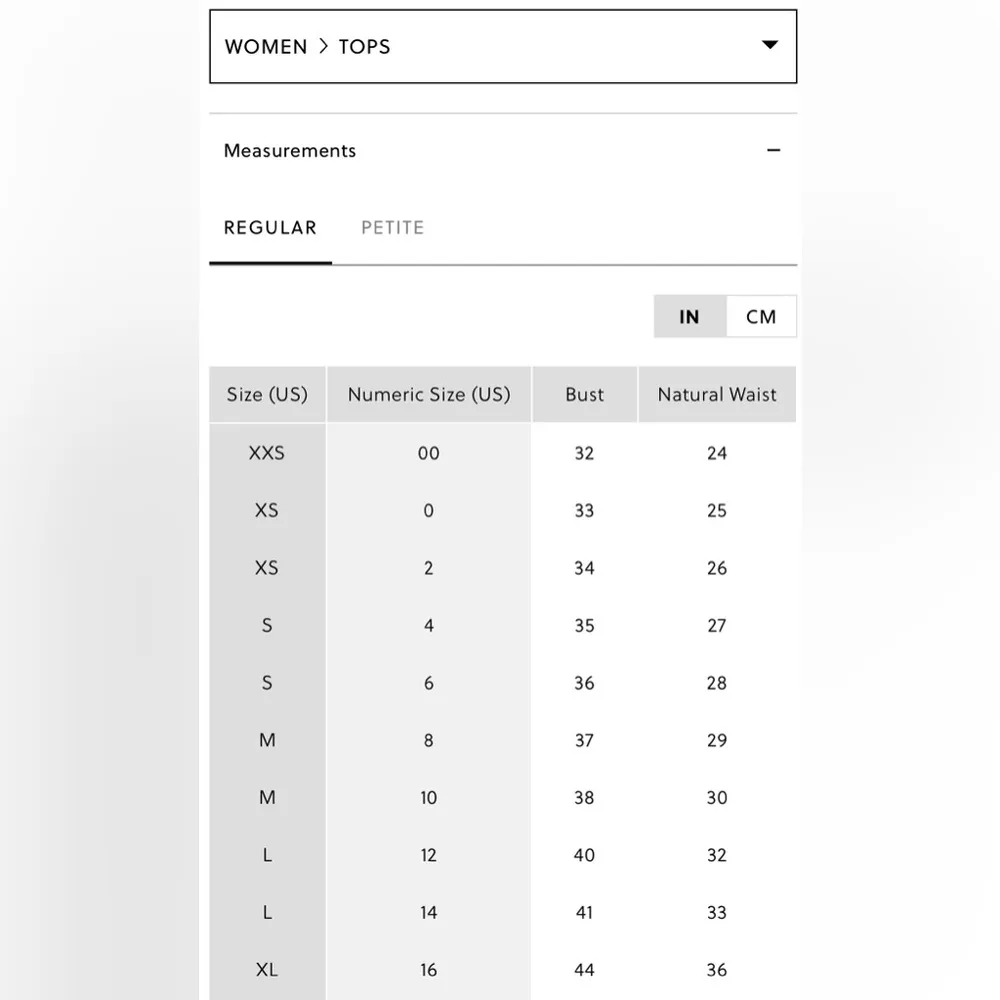Collapse the Measurements section with minus icon
The height and width of the screenshot is (1000, 1000).
coord(773,151)
